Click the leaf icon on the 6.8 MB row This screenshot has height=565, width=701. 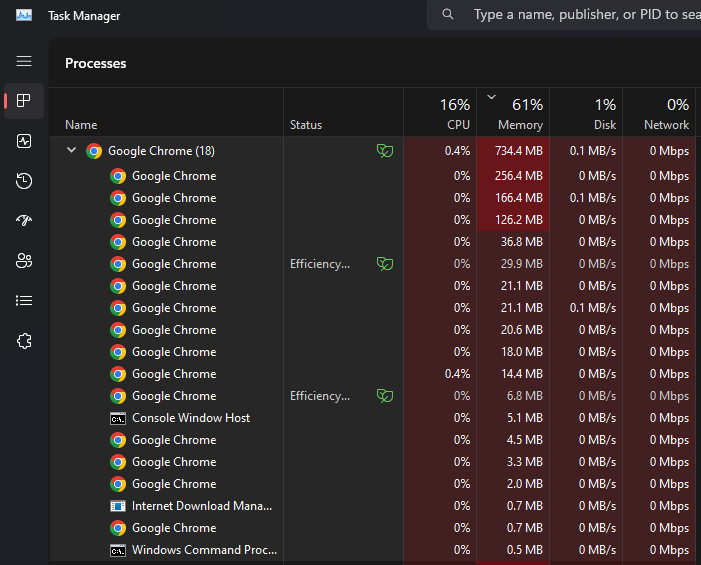coord(384,396)
